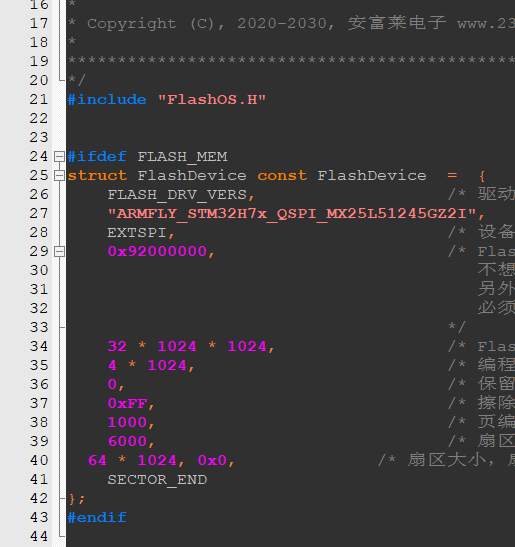
Task: Click the "FlashOS.H" string
Action: point(212,100)
